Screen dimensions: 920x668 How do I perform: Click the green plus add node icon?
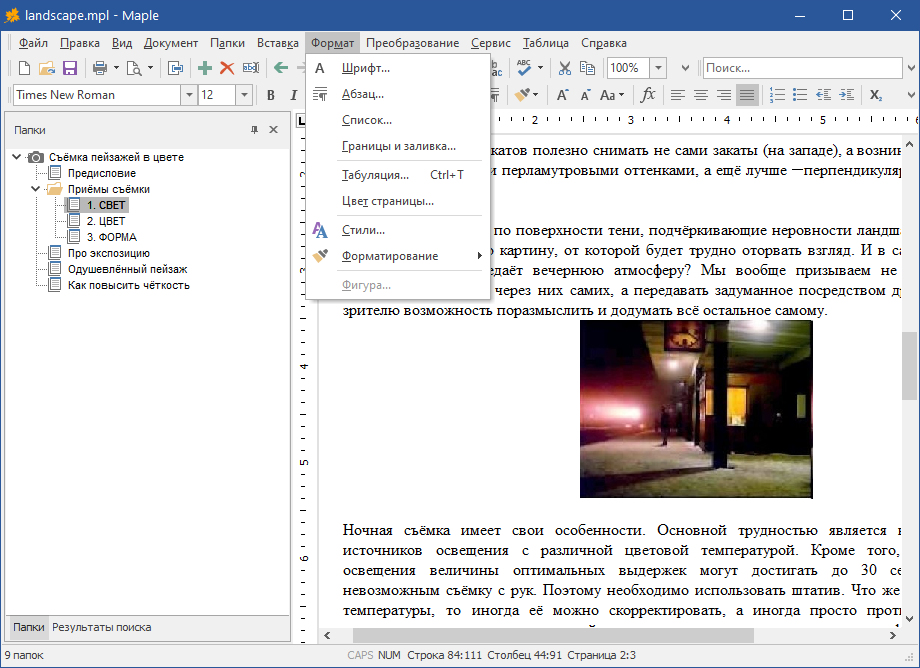point(205,68)
